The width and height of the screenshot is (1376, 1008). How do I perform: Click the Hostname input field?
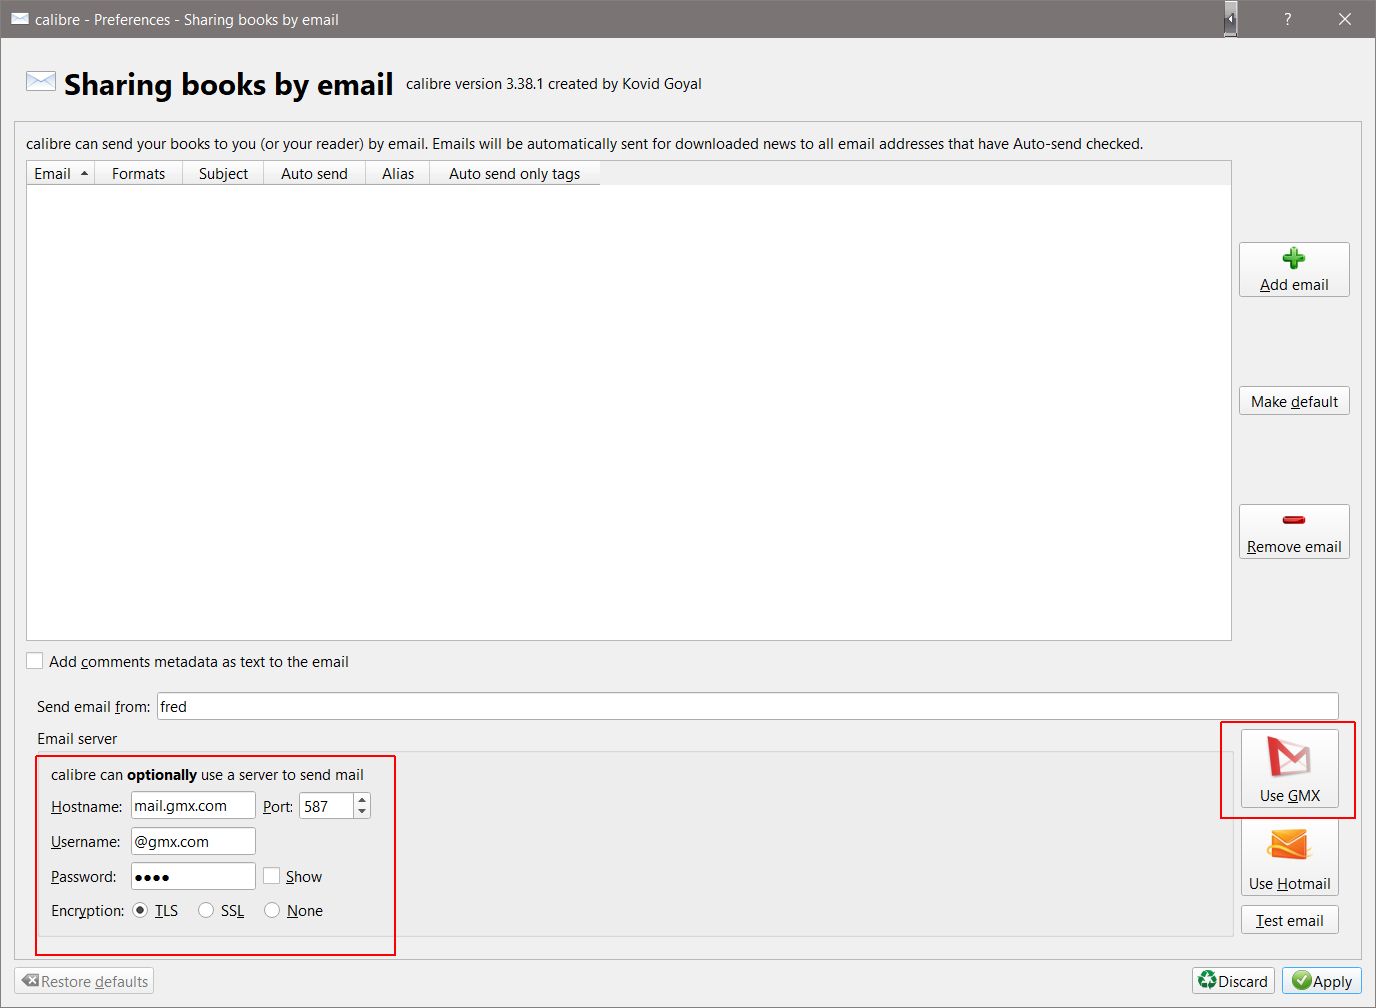[193, 805]
